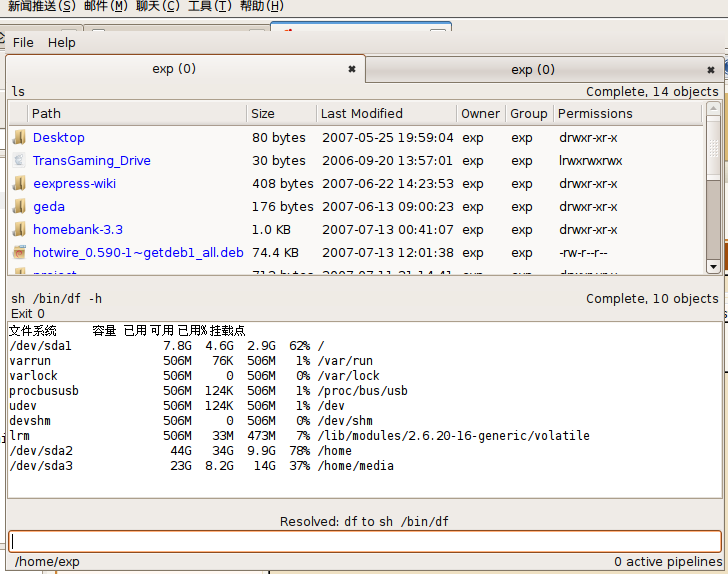The height and width of the screenshot is (574, 728).
Task: Click the /home/exp status path
Action: 47,562
